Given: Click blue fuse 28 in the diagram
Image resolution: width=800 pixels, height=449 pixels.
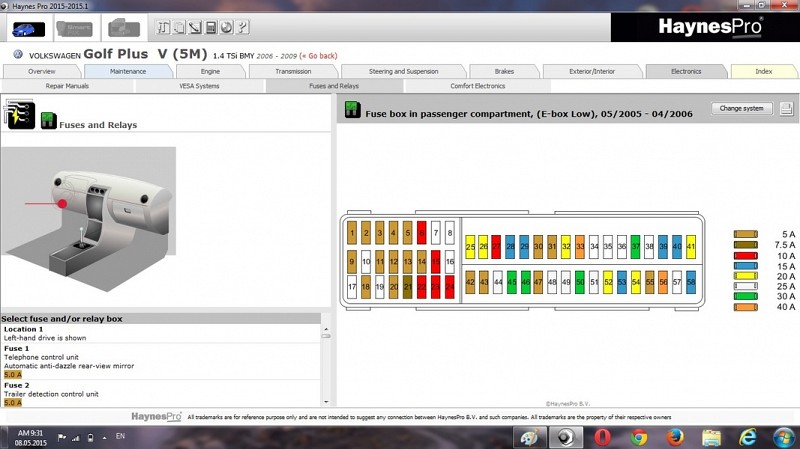Looking at the screenshot, I should pos(510,246).
